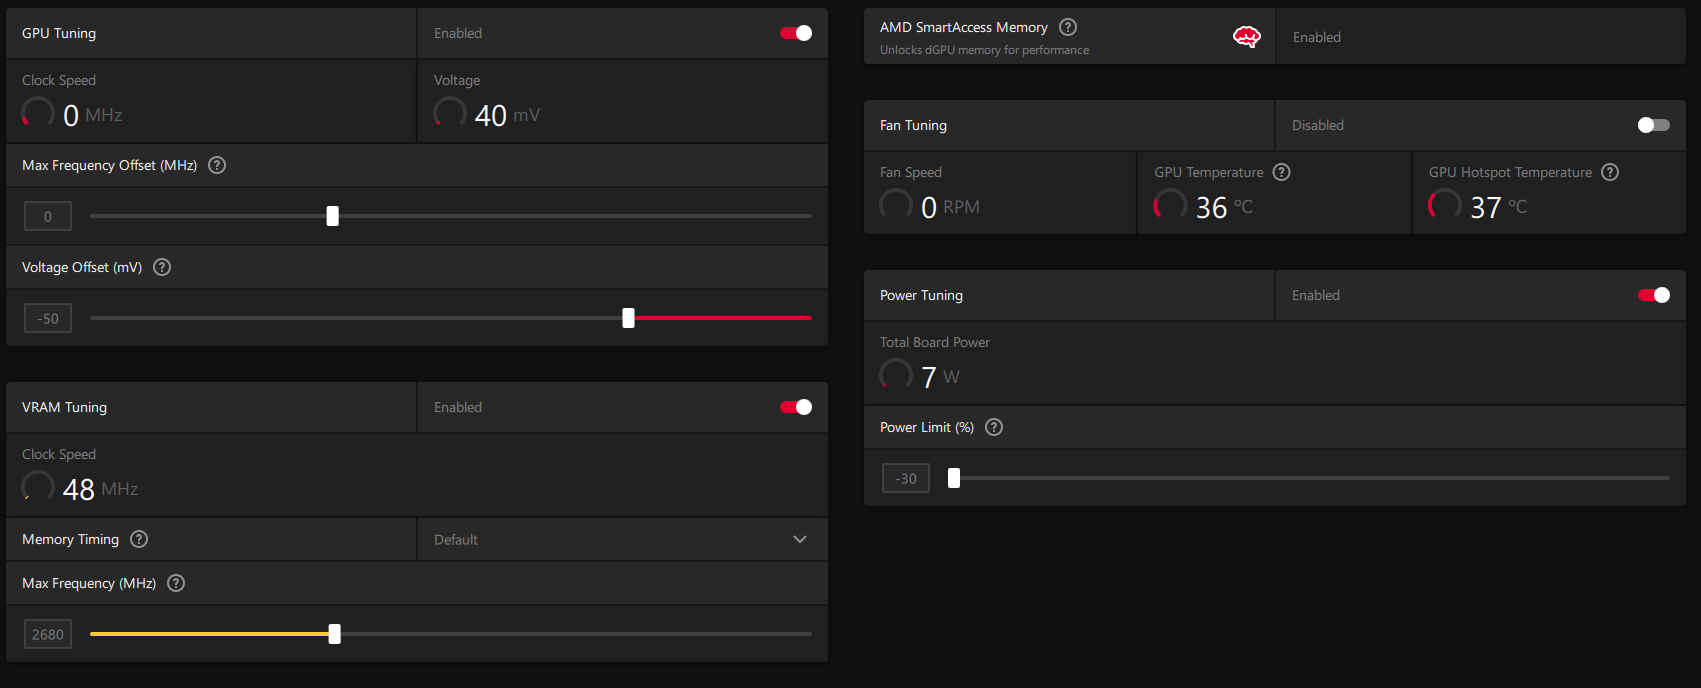The height and width of the screenshot is (688, 1701).
Task: Click the 7 W board power reading
Action: click(x=940, y=377)
